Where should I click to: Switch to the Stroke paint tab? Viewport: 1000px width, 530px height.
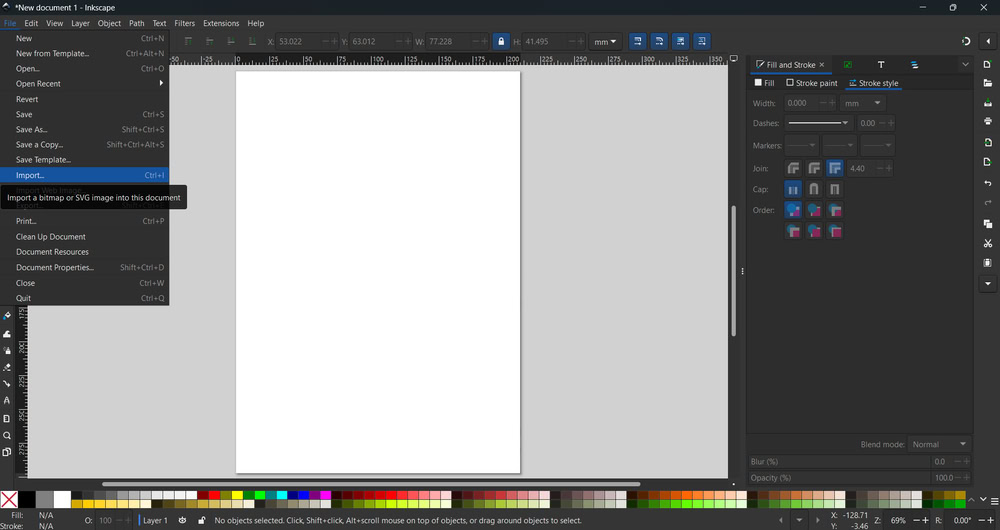(x=811, y=83)
